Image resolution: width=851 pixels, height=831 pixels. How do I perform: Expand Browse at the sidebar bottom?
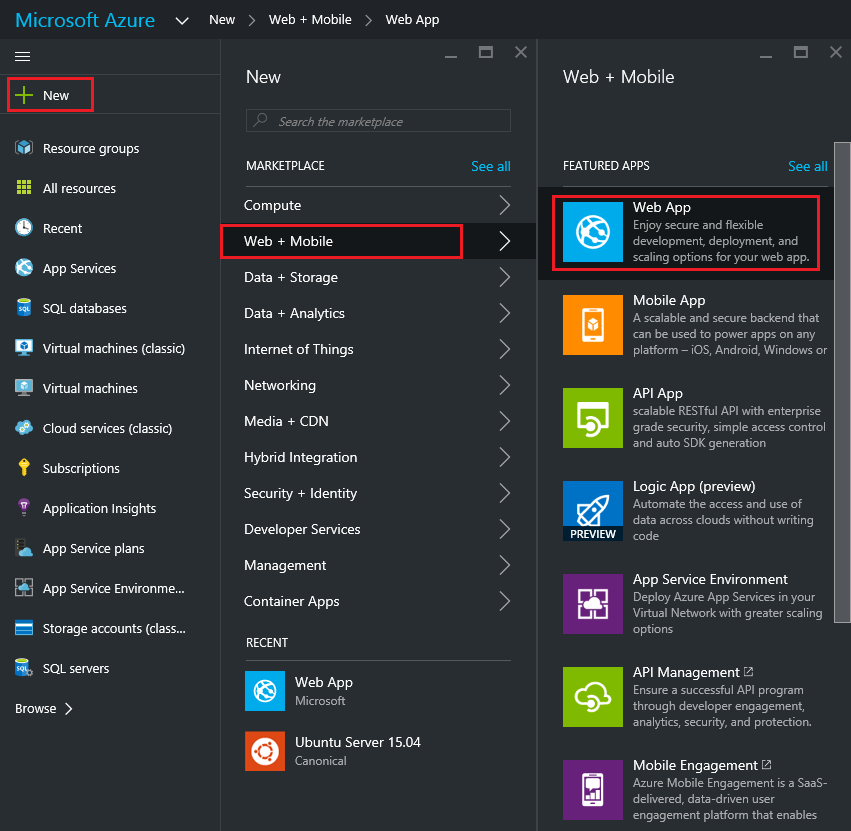[x=44, y=708]
